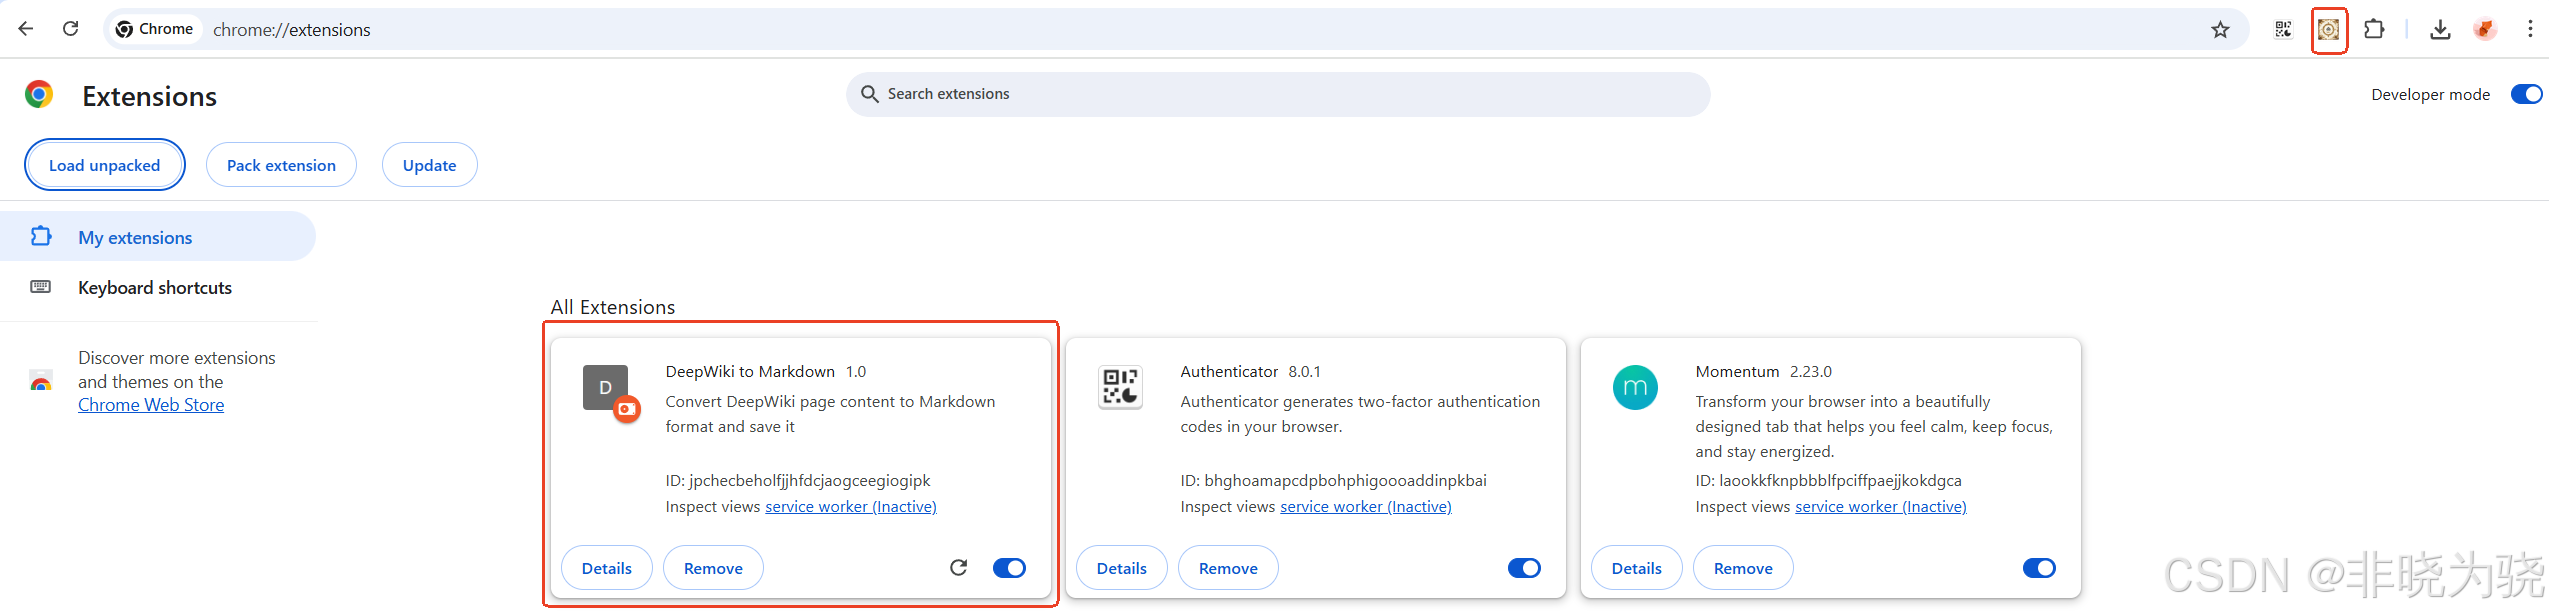Image resolution: width=2549 pixels, height=616 pixels.
Task: Disable the Authenticator extension
Action: (x=1524, y=568)
